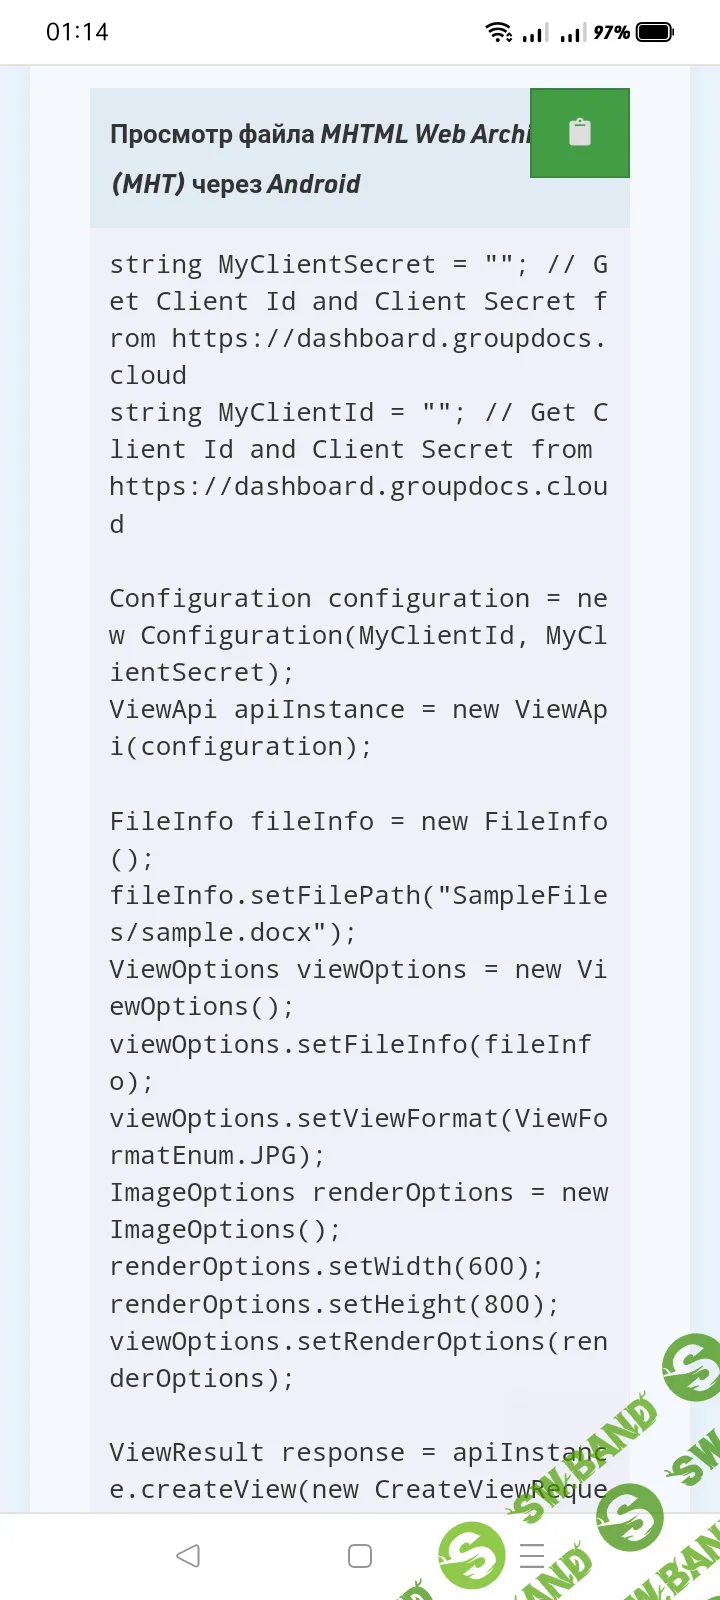
Task: Tap the Wi-Fi status icon
Action: point(499,32)
